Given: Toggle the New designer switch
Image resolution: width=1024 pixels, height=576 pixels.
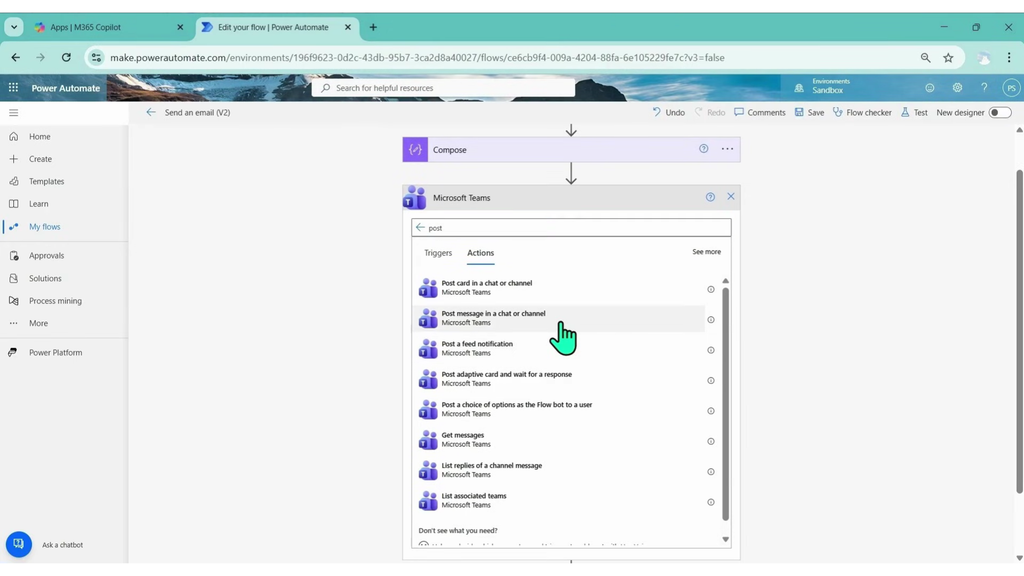Looking at the screenshot, I should point(999,112).
